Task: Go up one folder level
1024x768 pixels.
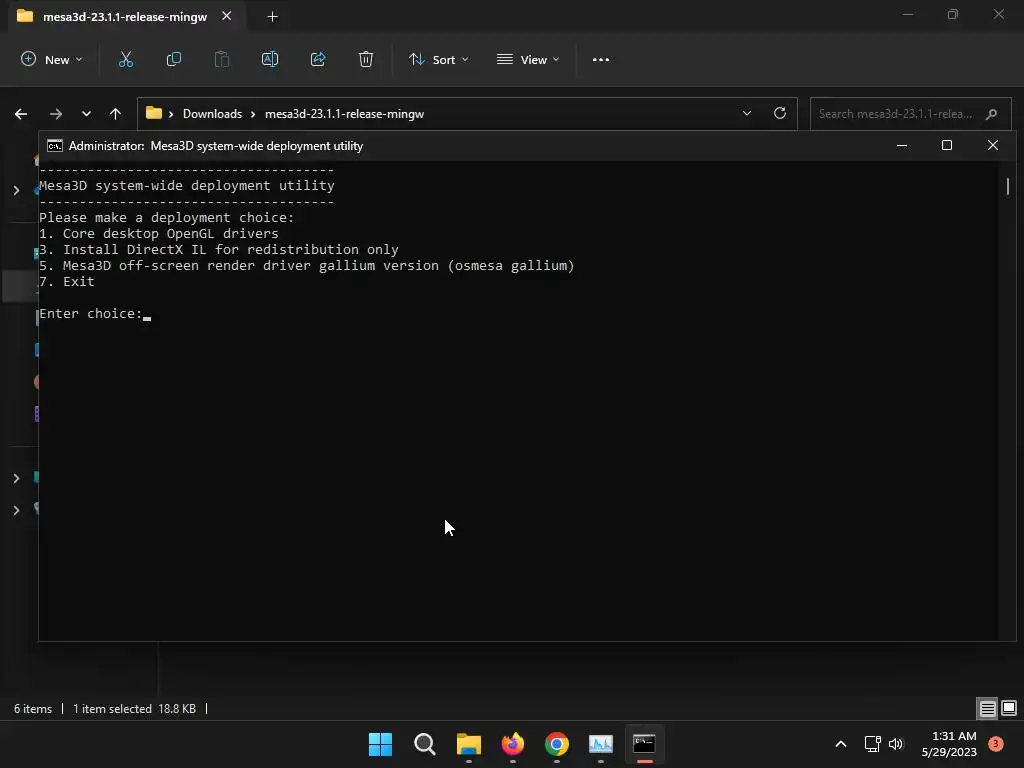Action: pos(116,114)
